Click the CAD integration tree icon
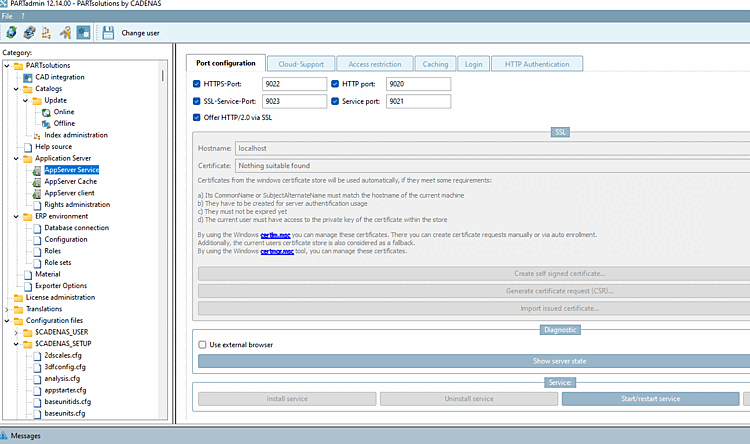 pos(28,77)
